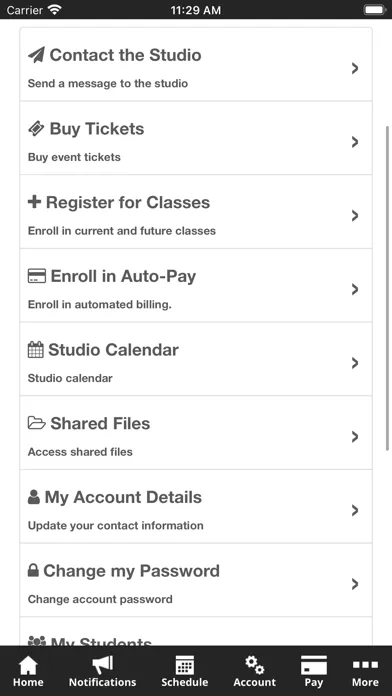This screenshot has width=392, height=696.
Task: Open the Account tab with gears icon
Action: [255, 671]
